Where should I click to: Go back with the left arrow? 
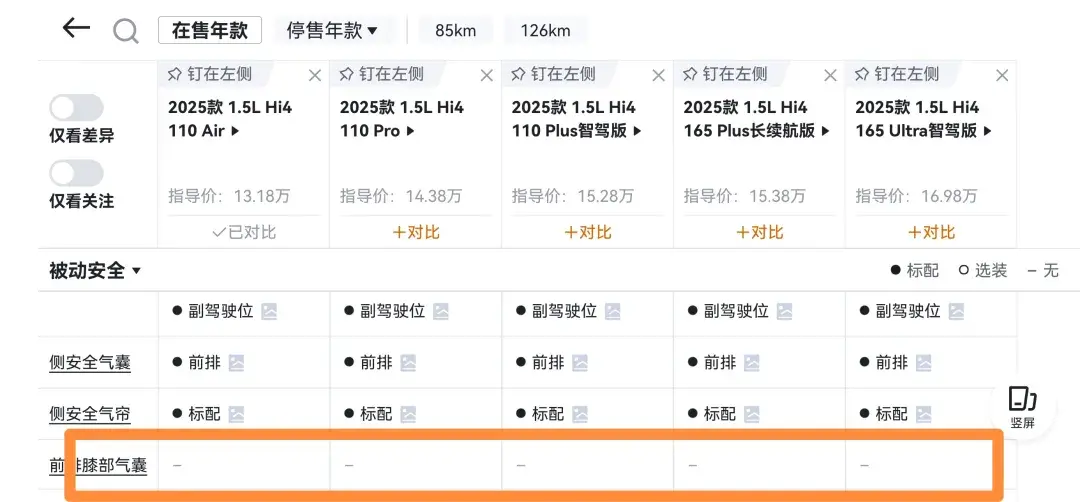tap(76, 28)
